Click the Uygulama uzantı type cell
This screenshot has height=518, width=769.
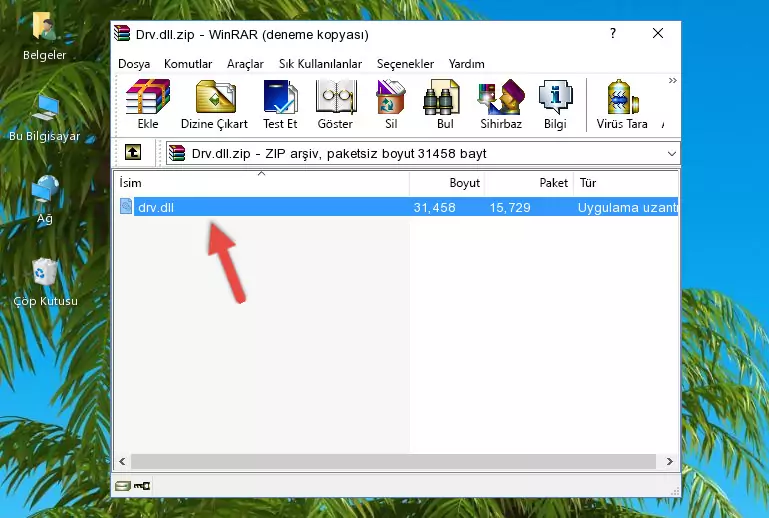click(x=628, y=207)
